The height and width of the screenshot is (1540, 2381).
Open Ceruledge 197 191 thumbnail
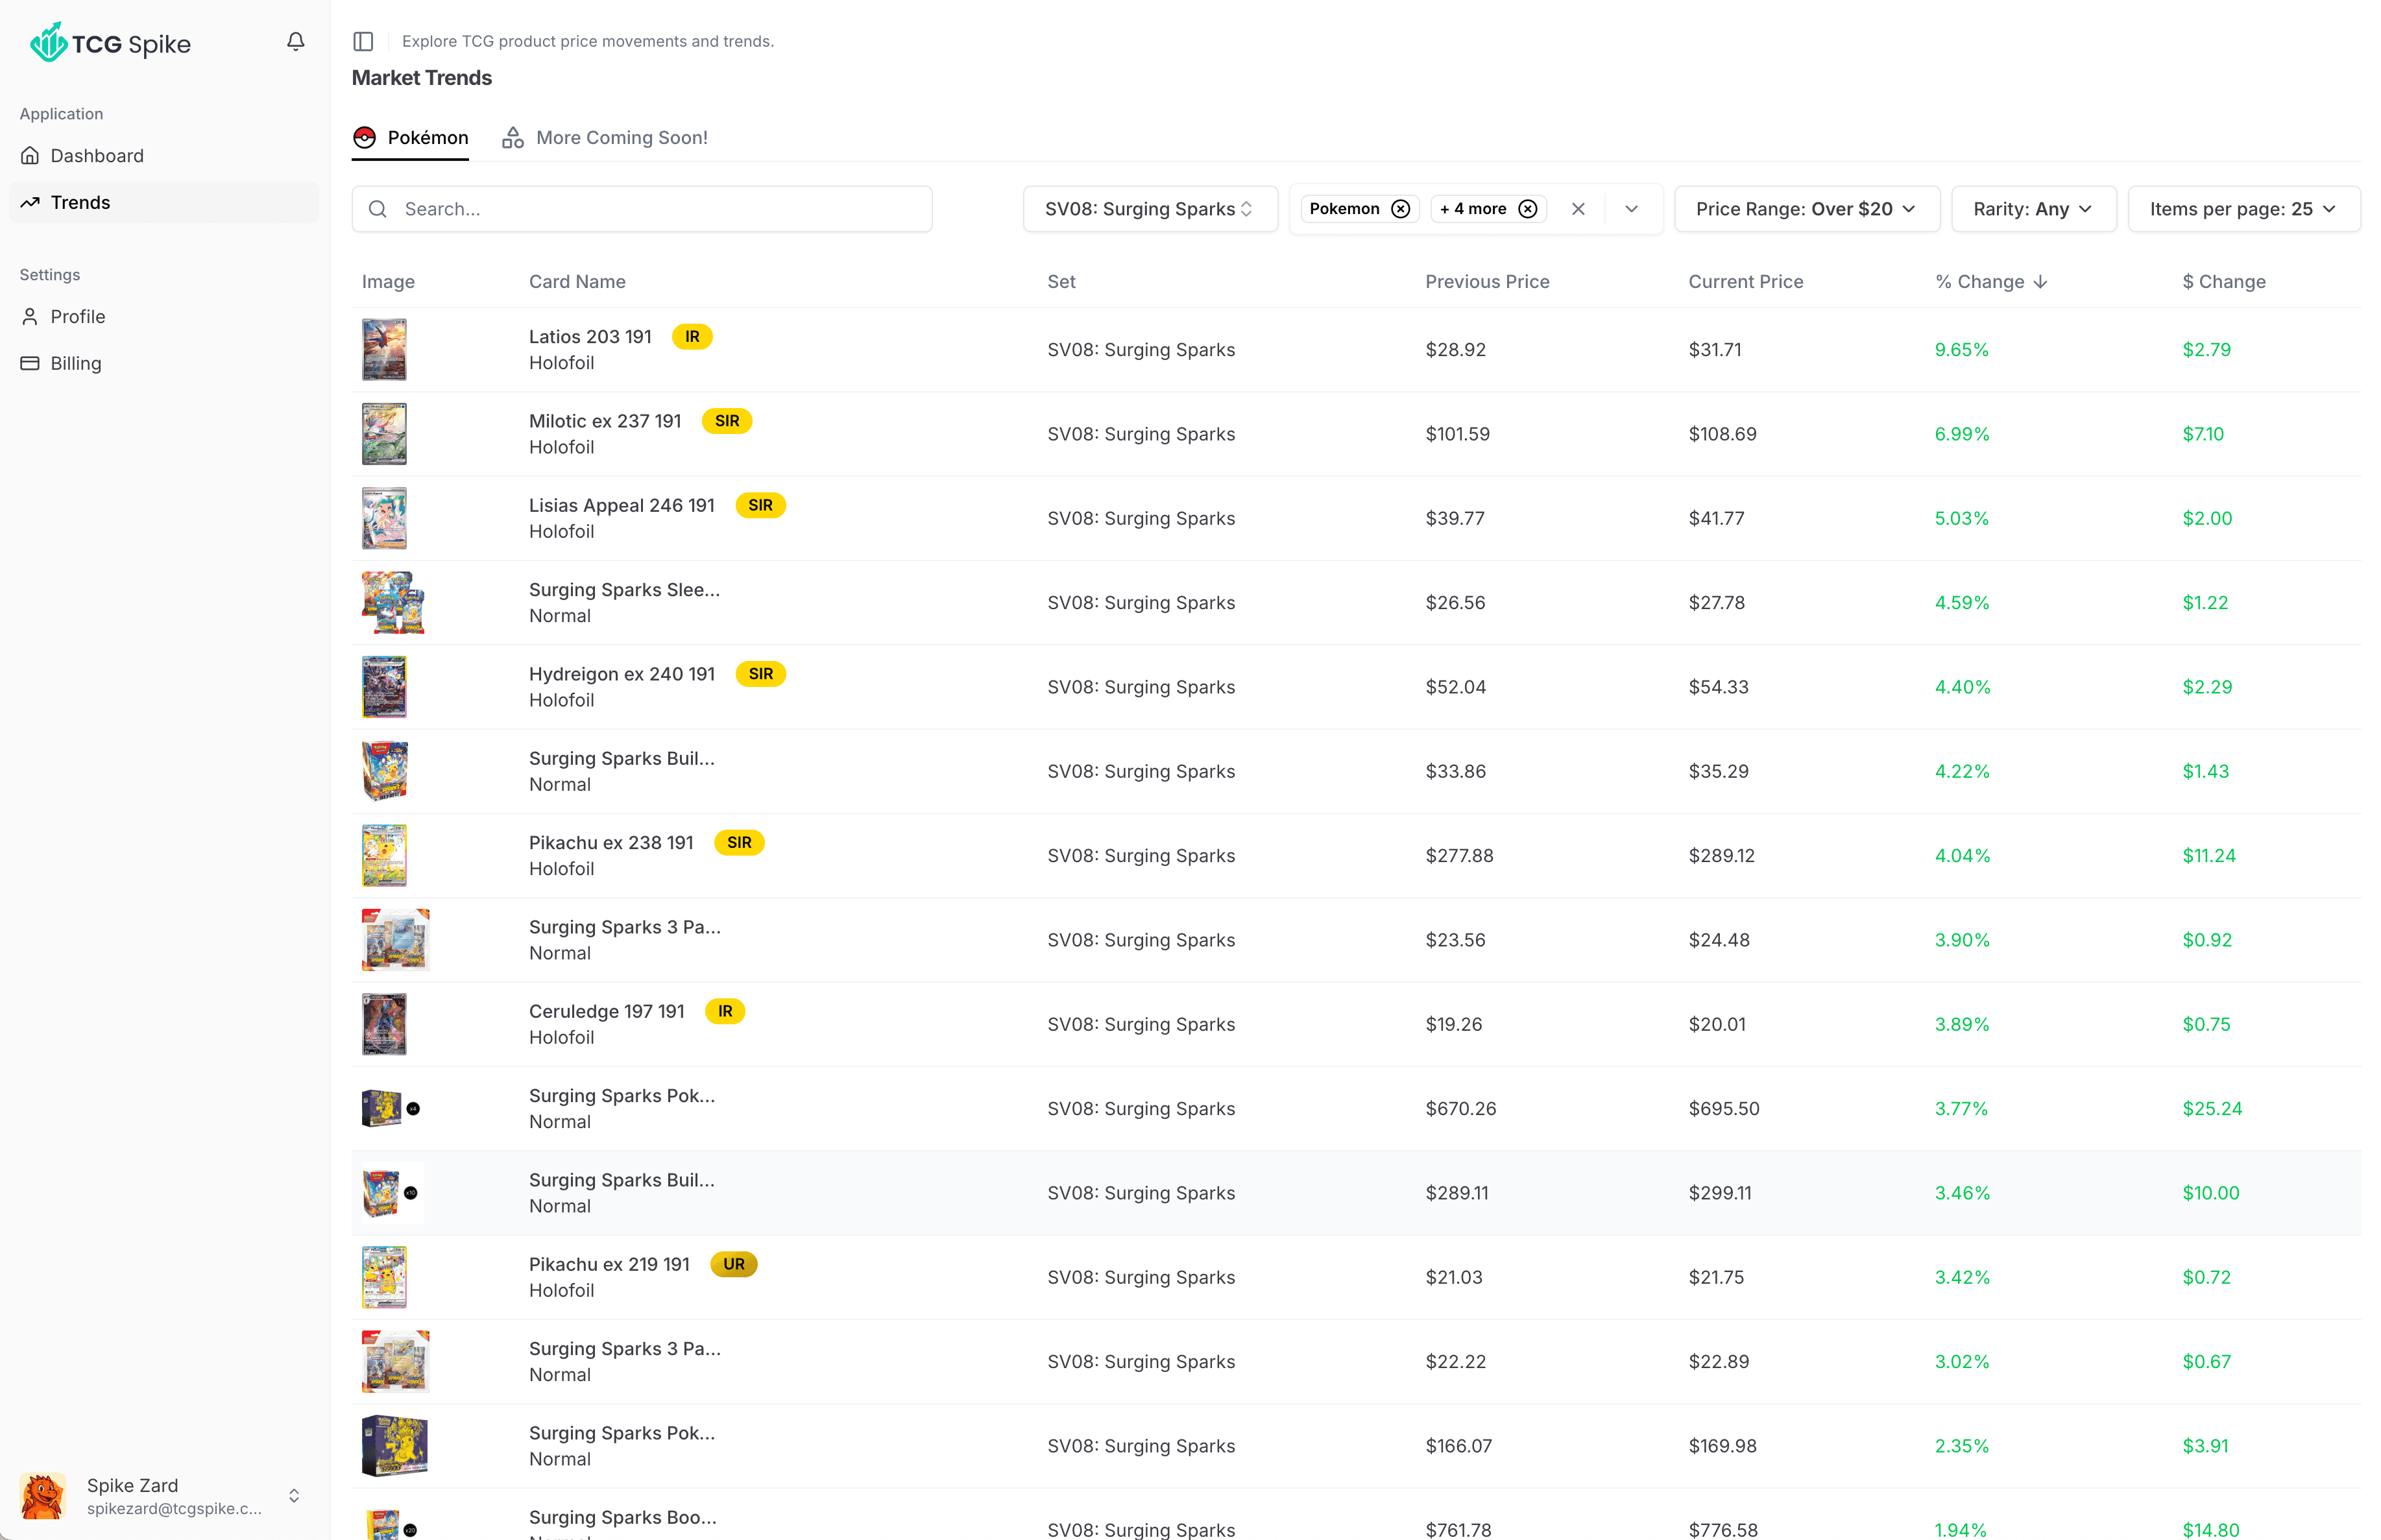(384, 1024)
